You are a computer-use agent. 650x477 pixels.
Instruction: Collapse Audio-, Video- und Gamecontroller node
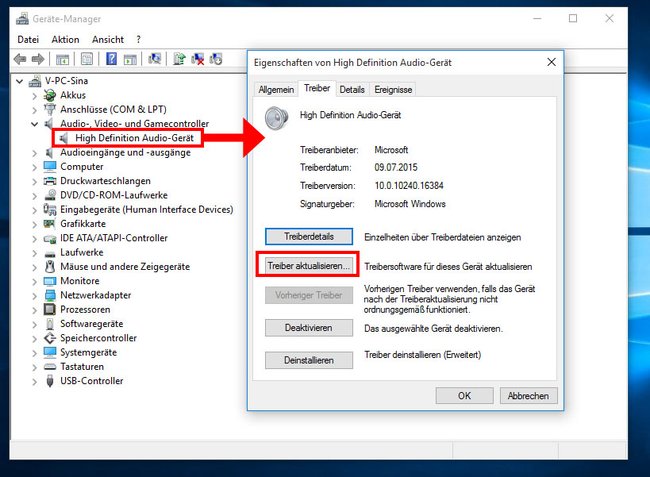[x=34, y=124]
